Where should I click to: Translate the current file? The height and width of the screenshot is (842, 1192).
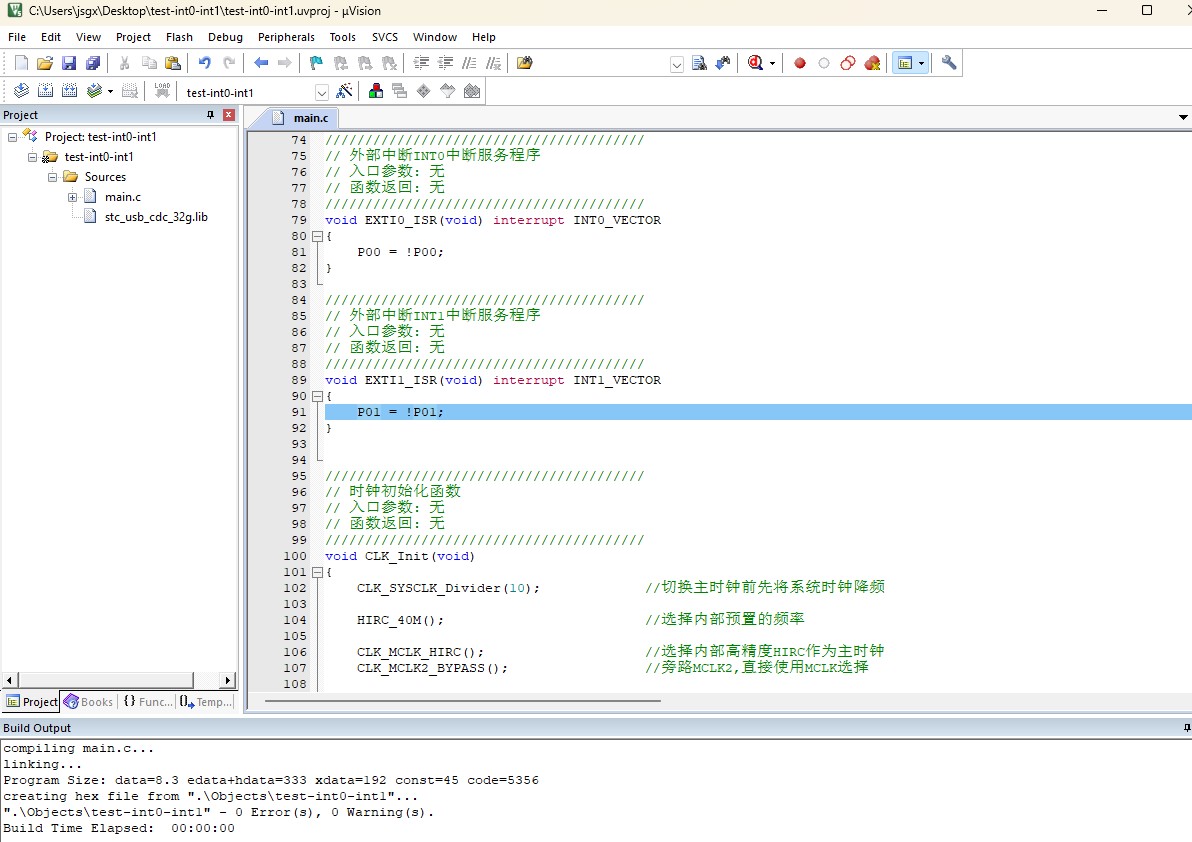(21, 91)
